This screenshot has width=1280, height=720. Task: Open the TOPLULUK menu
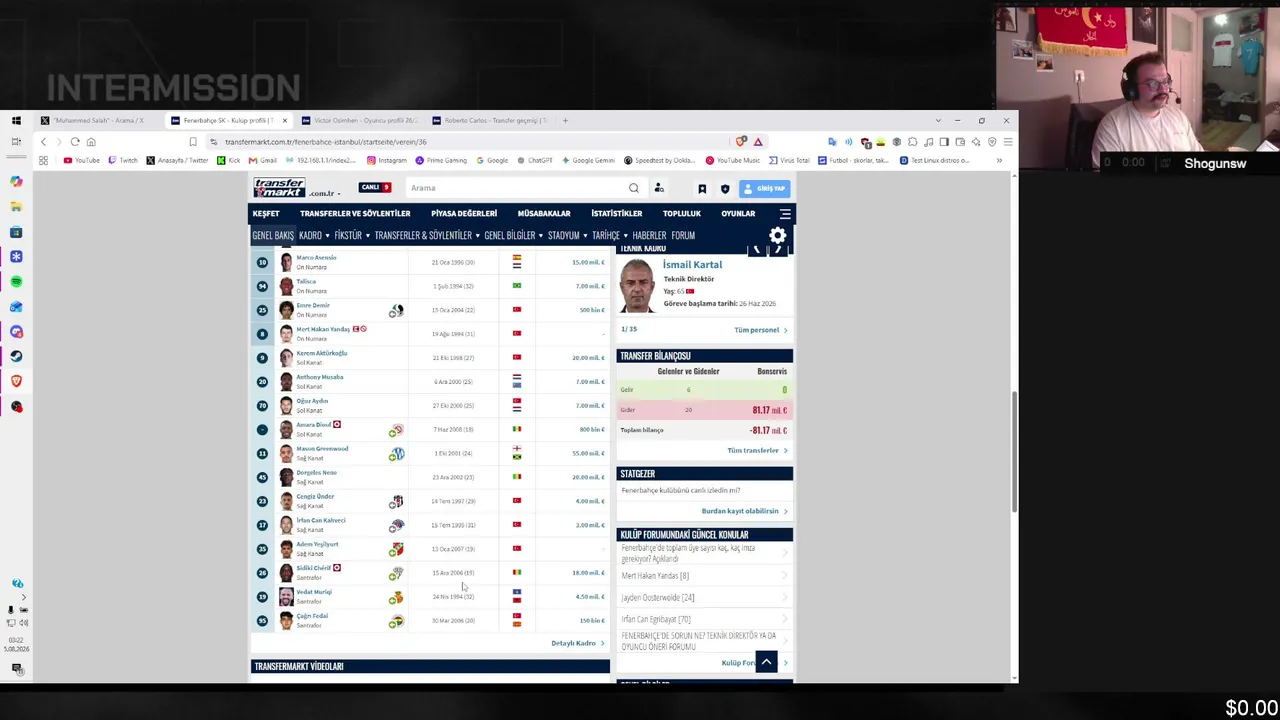click(x=682, y=214)
